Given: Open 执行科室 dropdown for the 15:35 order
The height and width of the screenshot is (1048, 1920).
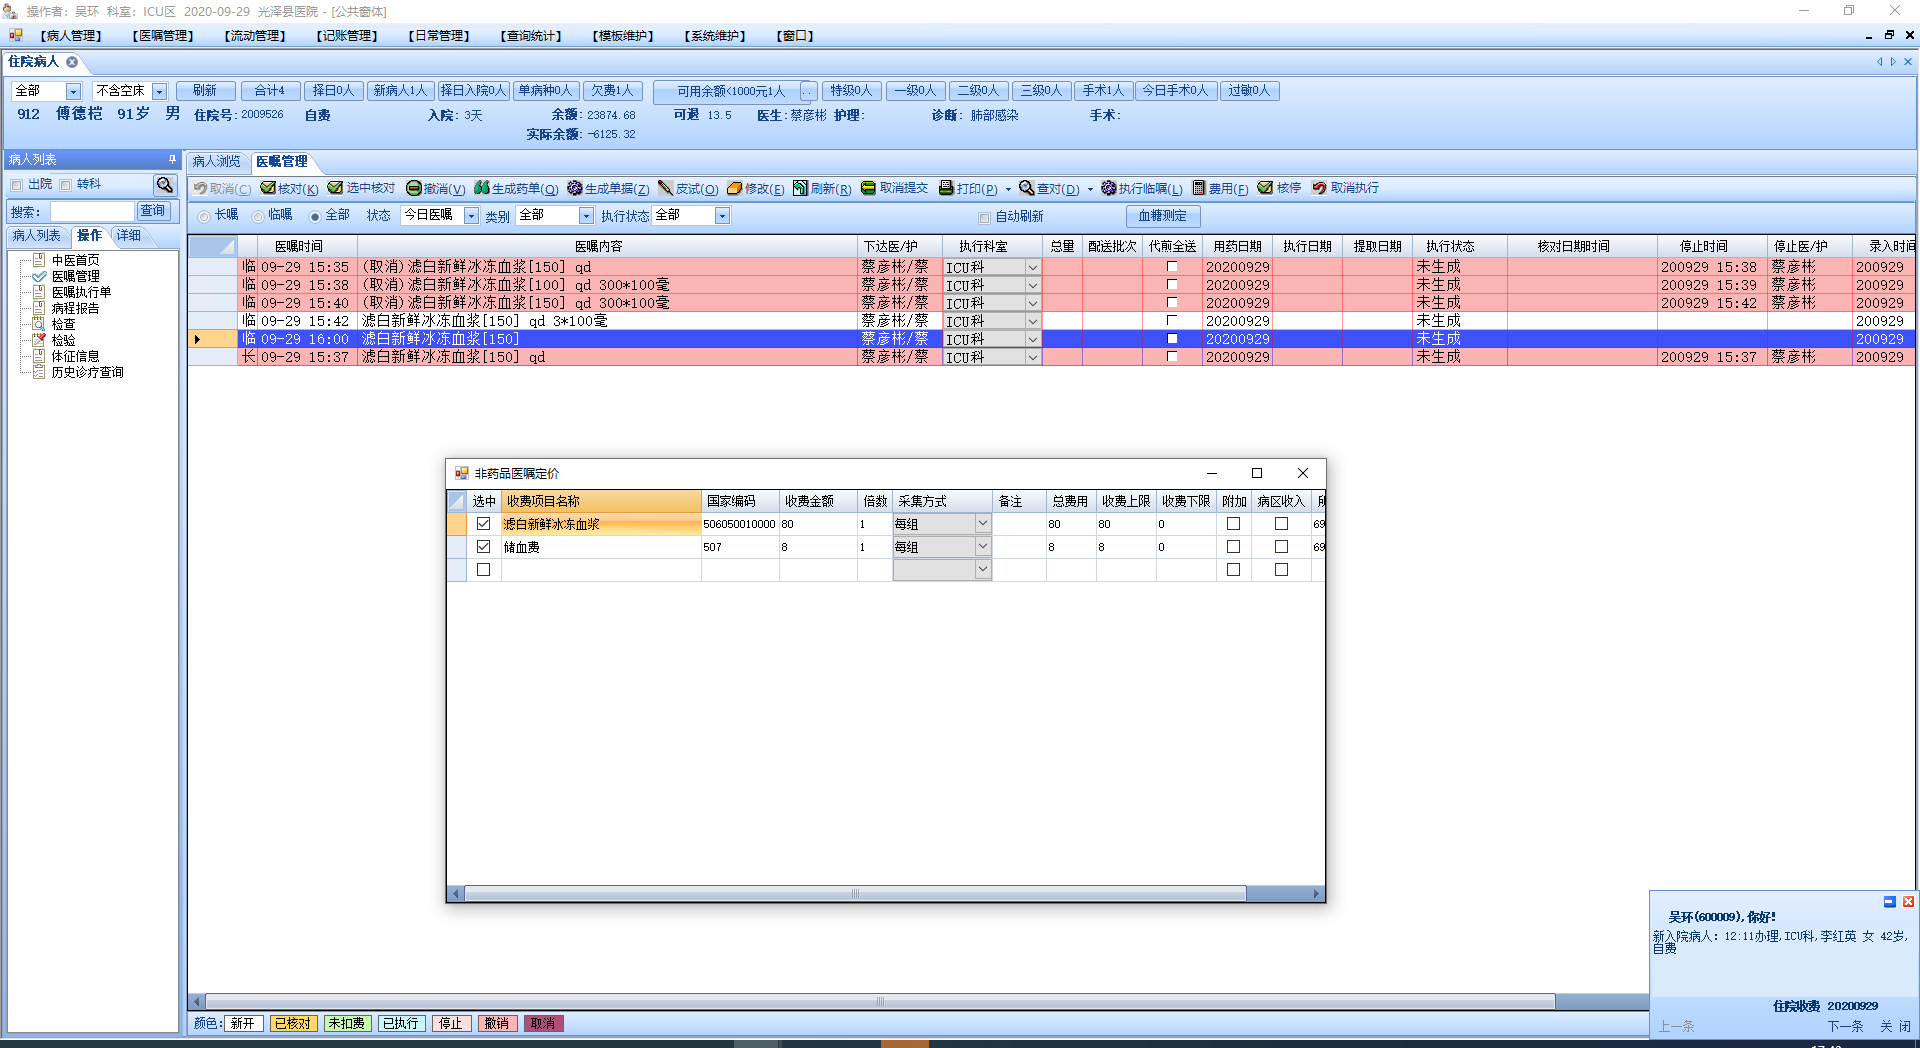Looking at the screenshot, I should [1033, 267].
